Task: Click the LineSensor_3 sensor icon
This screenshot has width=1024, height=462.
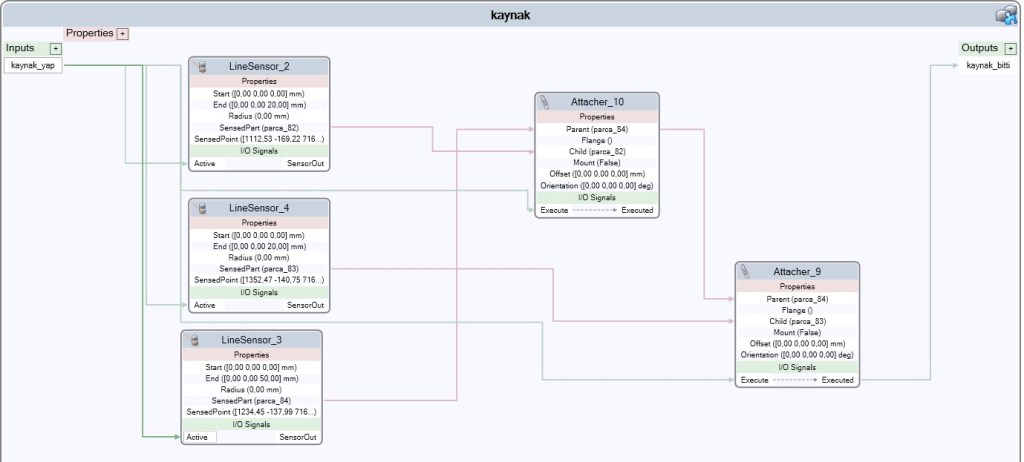Action: 196,341
